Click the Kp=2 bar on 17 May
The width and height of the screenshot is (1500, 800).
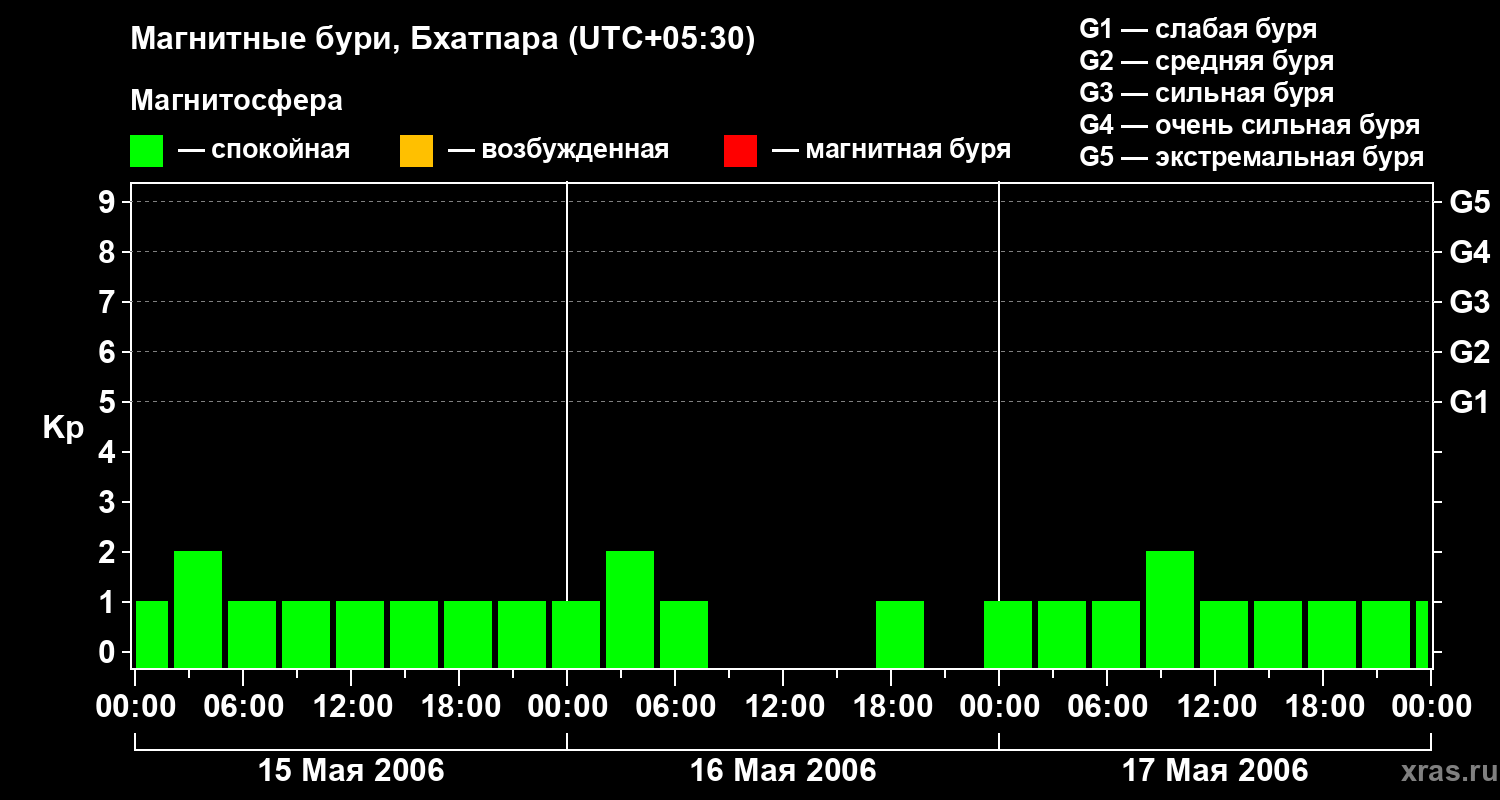(x=1170, y=609)
